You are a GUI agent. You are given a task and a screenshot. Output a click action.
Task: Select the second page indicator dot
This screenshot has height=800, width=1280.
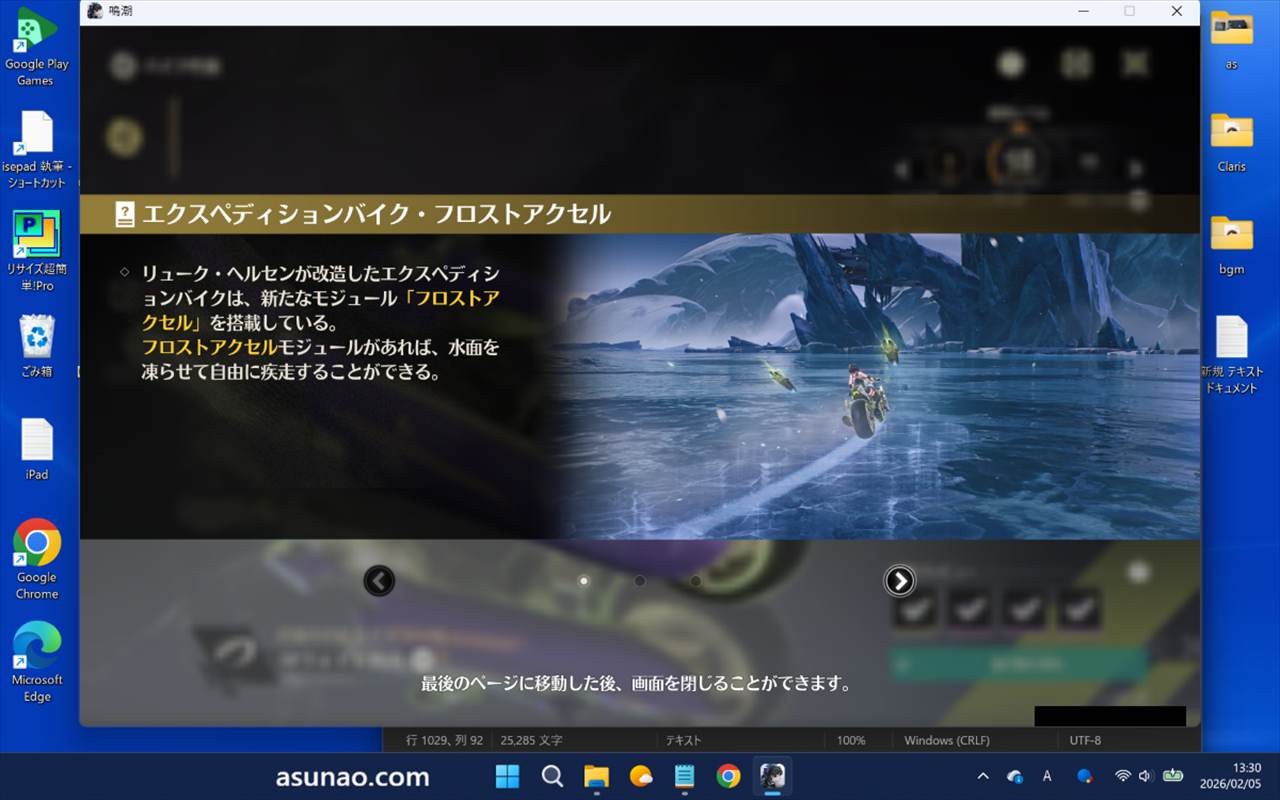click(640, 580)
